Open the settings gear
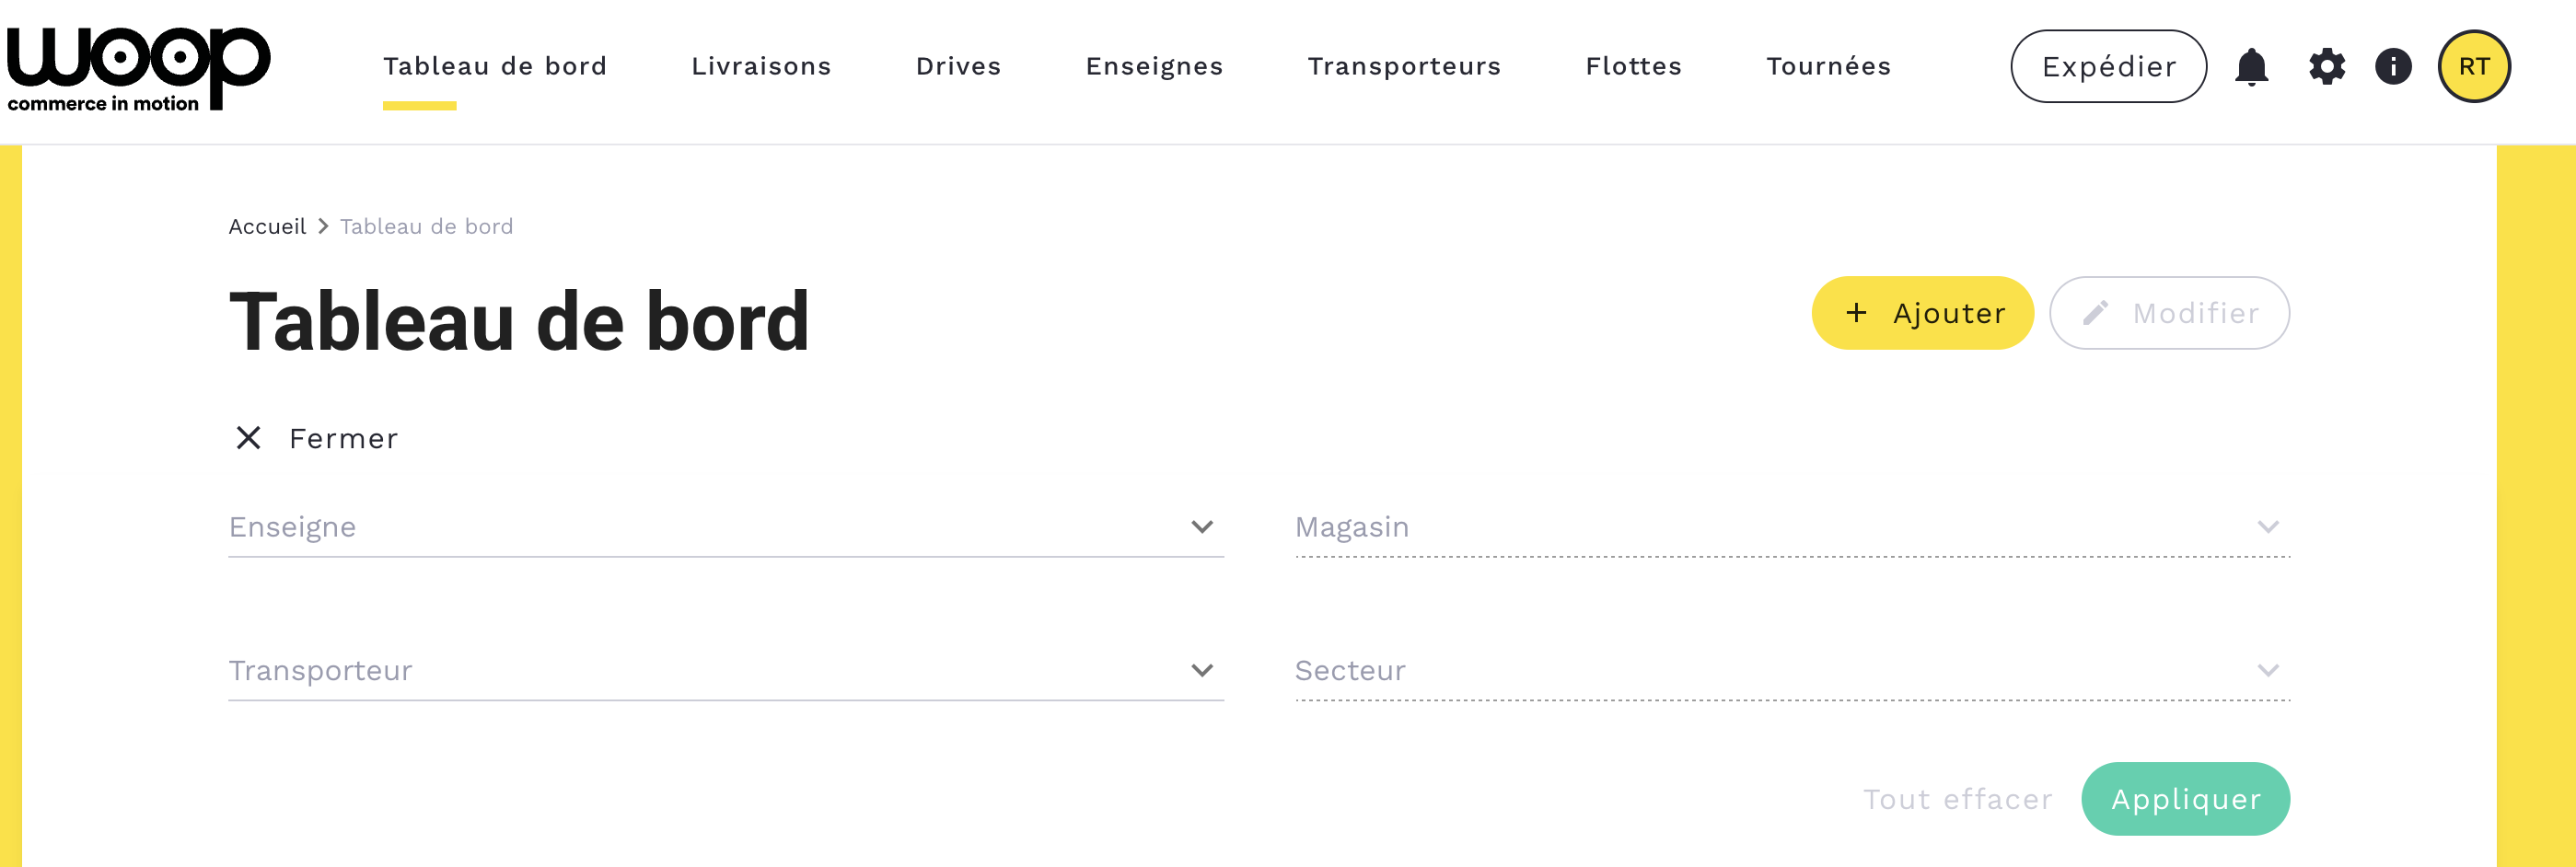Viewport: 2576px width, 867px height. click(2326, 67)
